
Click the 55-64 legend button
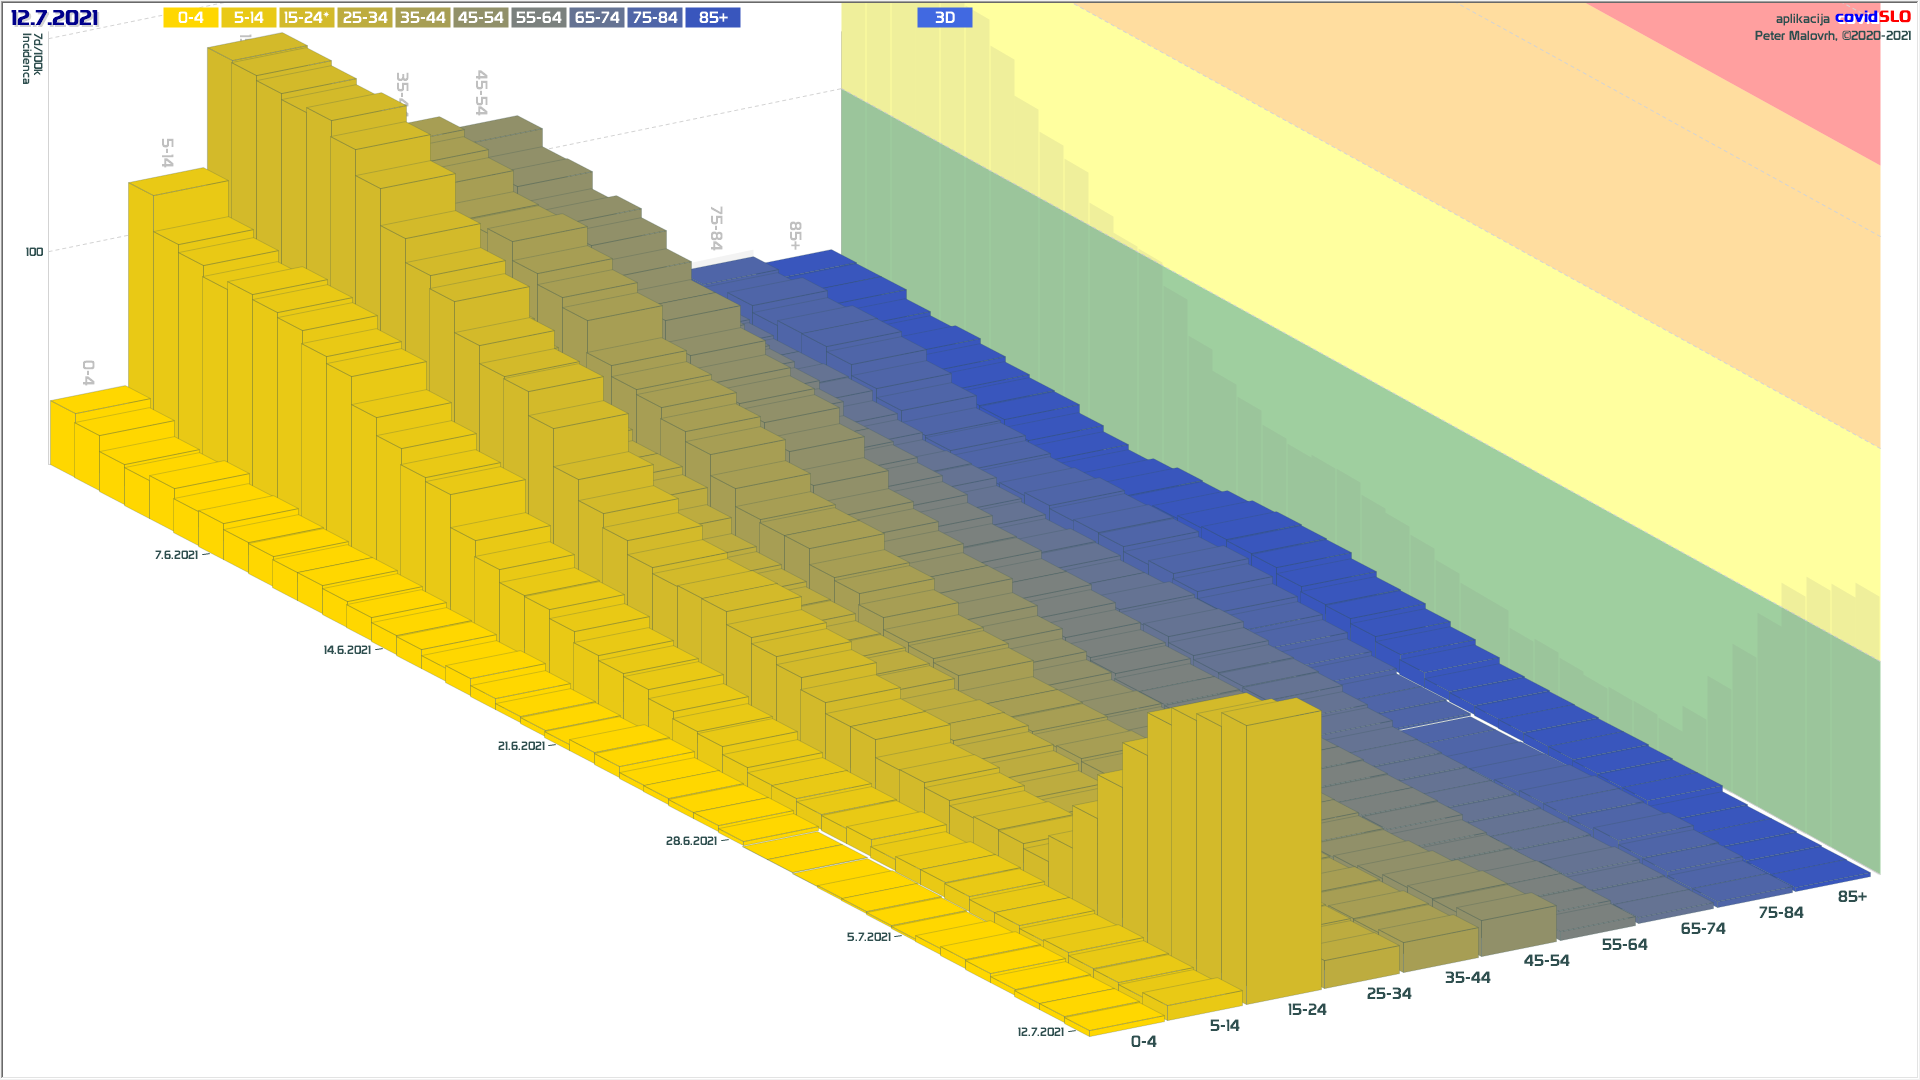coord(538,18)
